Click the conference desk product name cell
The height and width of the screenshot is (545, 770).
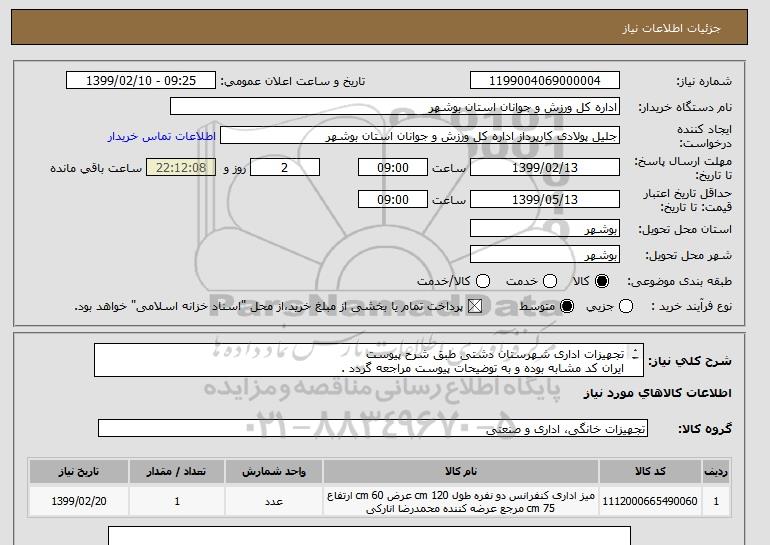point(461,501)
